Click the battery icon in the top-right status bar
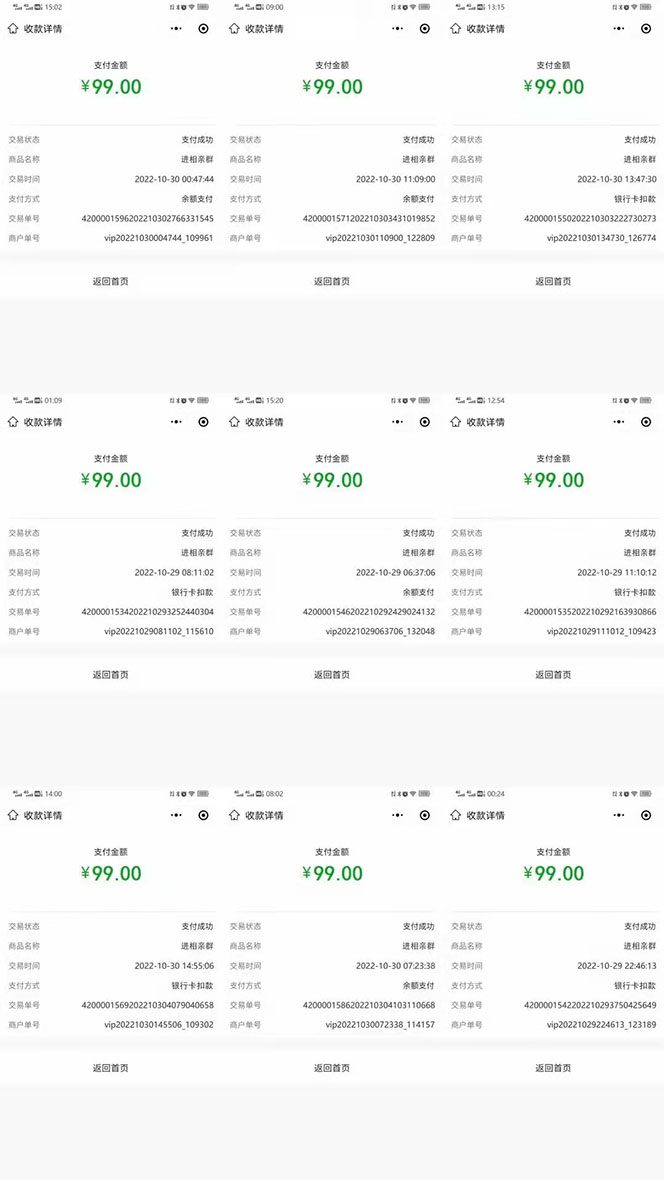The image size is (664, 1180). (x=646, y=7)
